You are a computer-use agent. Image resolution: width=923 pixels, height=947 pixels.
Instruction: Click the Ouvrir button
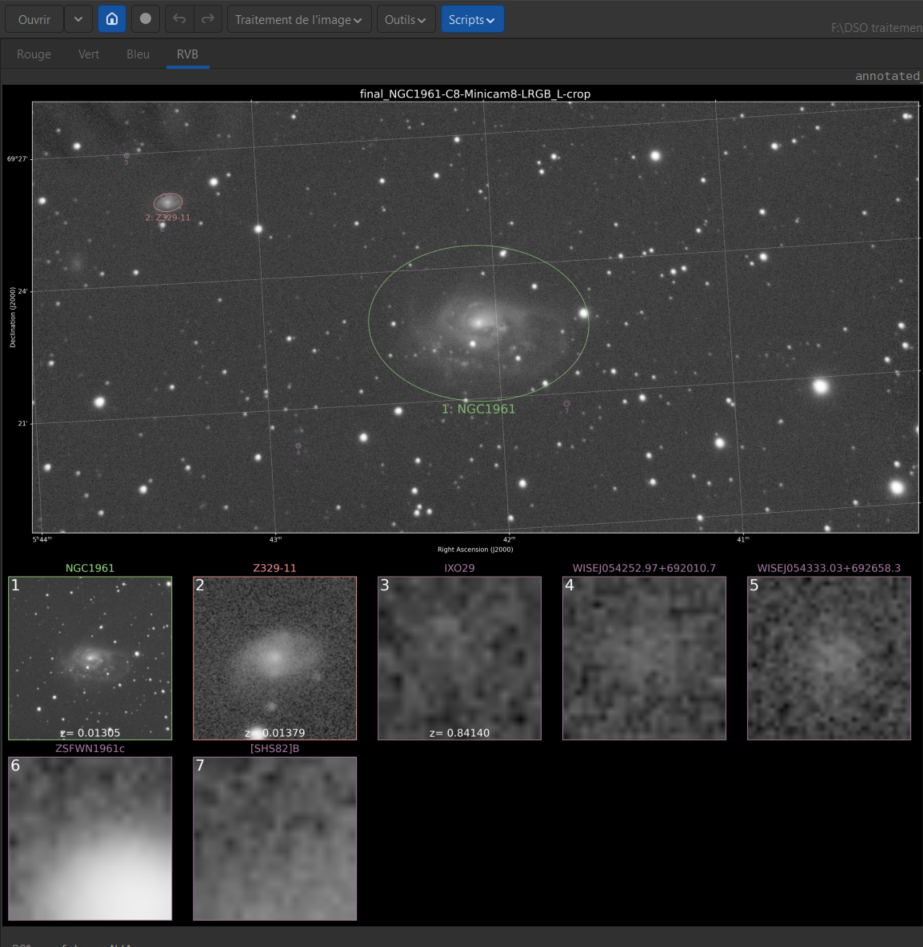click(x=34, y=19)
